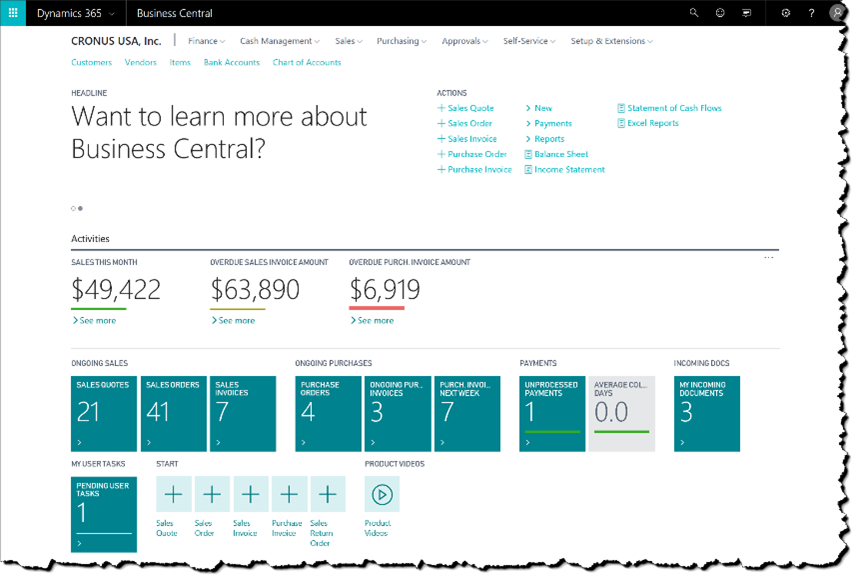Image resolution: width=864 pixels, height=585 pixels.
Task: Open Purchase Orders tile showing 4
Action: coord(328,414)
